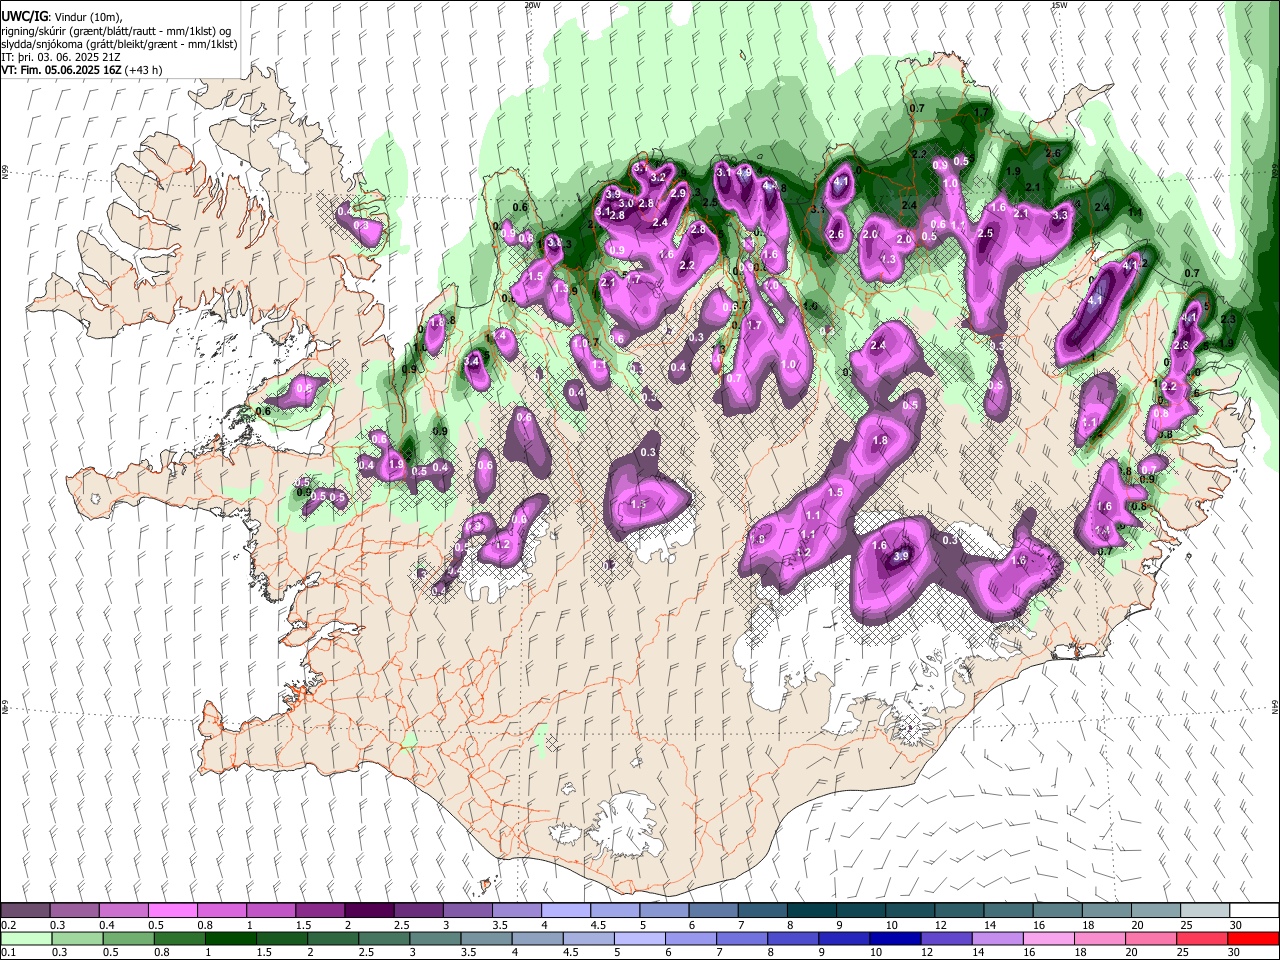This screenshot has width=1280, height=960.
Task: Select the red rain swatch between 25 and 30
Action: [1202, 938]
